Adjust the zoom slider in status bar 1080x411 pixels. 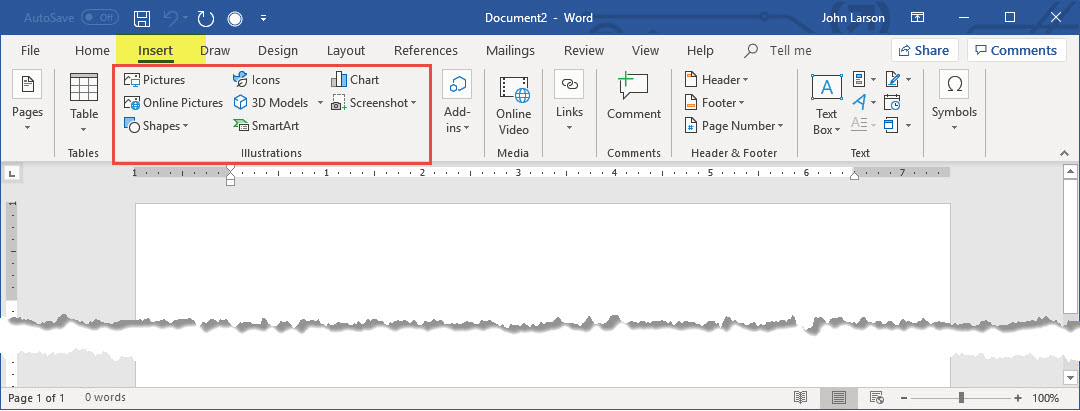pyautogui.click(x=960, y=397)
